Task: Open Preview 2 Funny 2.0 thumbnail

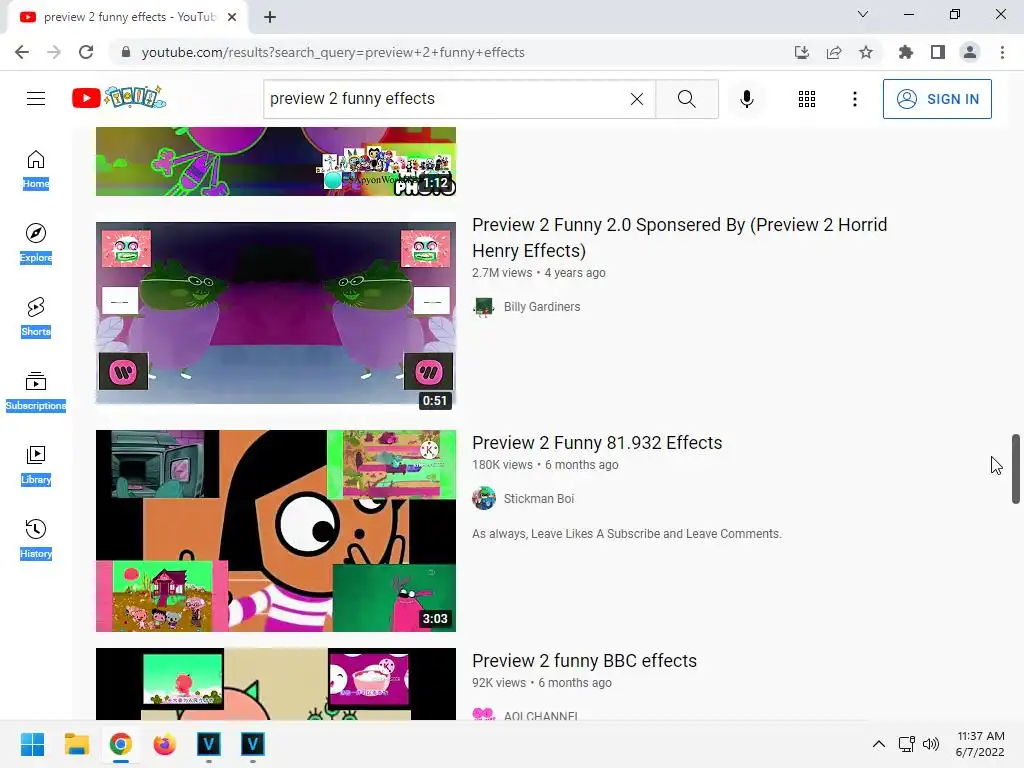Action: click(276, 313)
